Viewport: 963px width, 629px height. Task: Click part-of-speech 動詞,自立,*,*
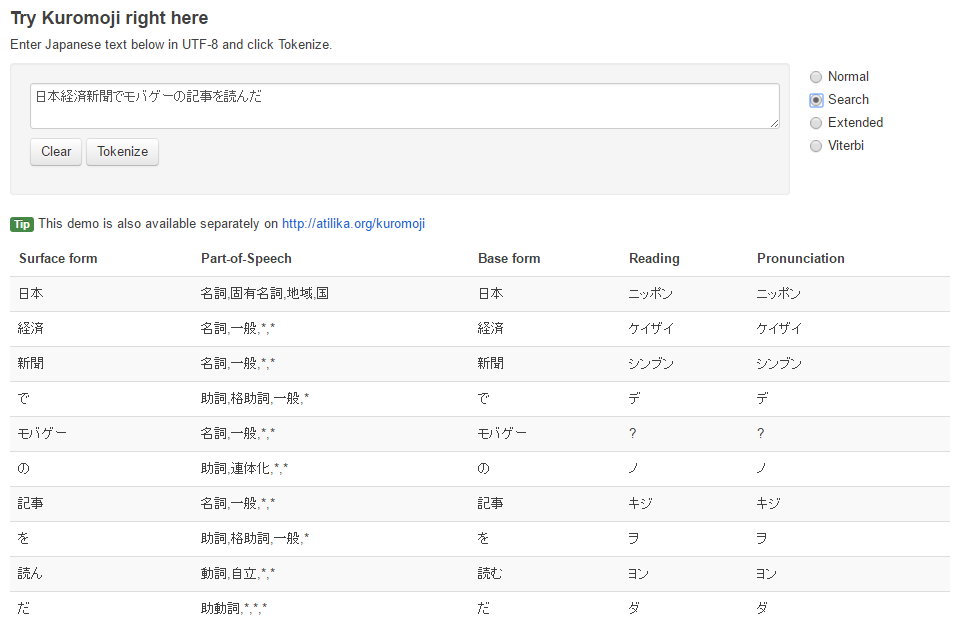coord(238,574)
